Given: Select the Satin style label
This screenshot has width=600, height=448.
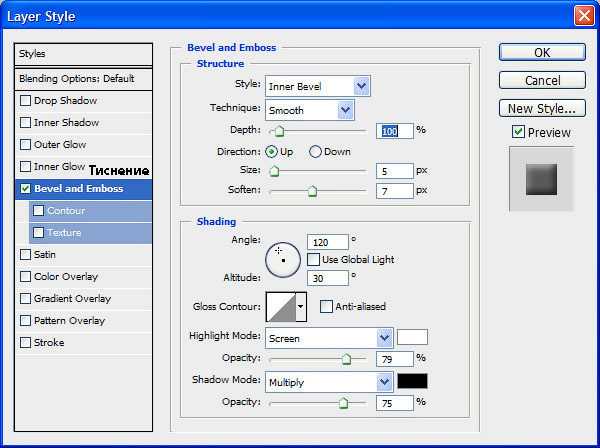Looking at the screenshot, I should (45, 254).
